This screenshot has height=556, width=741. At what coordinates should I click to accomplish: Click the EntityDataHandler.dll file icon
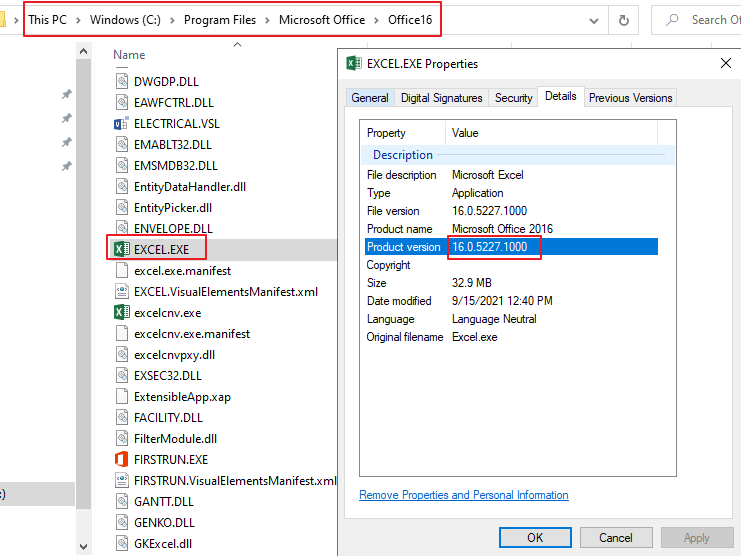122,186
